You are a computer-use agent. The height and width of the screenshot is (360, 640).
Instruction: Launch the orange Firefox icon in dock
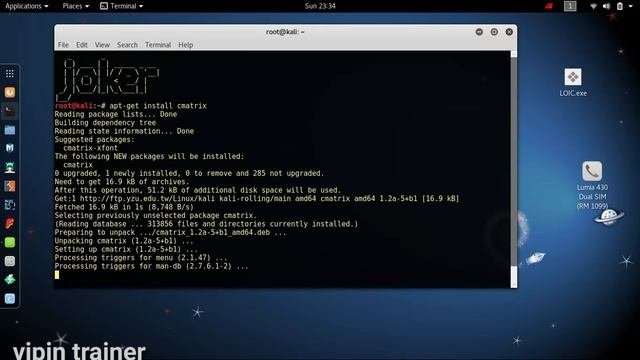[10, 92]
